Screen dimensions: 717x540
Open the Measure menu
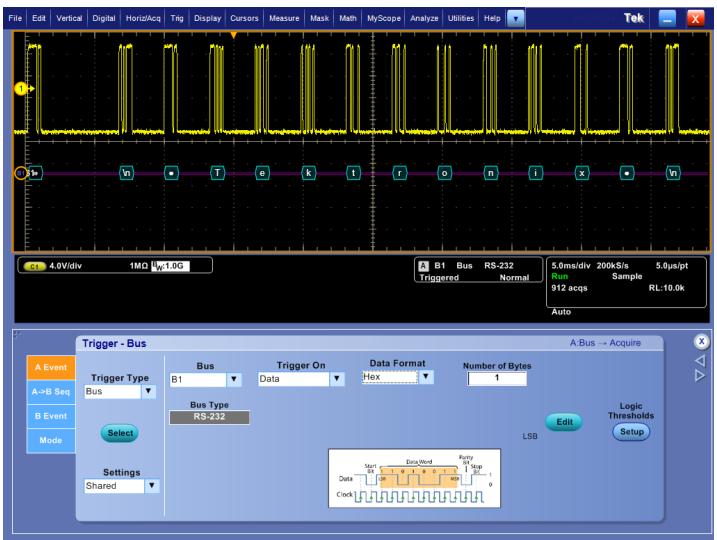tap(284, 18)
